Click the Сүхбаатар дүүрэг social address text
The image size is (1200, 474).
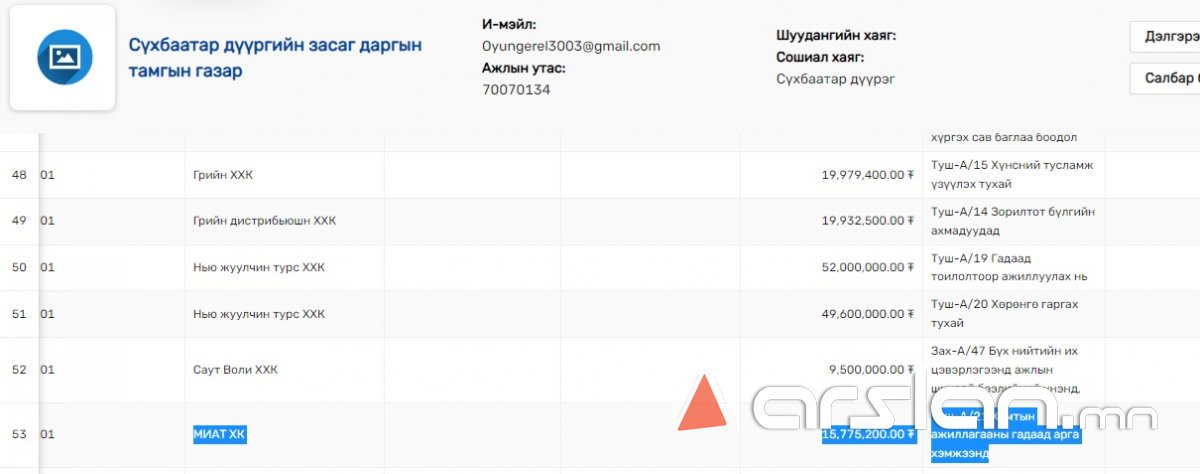pos(835,79)
